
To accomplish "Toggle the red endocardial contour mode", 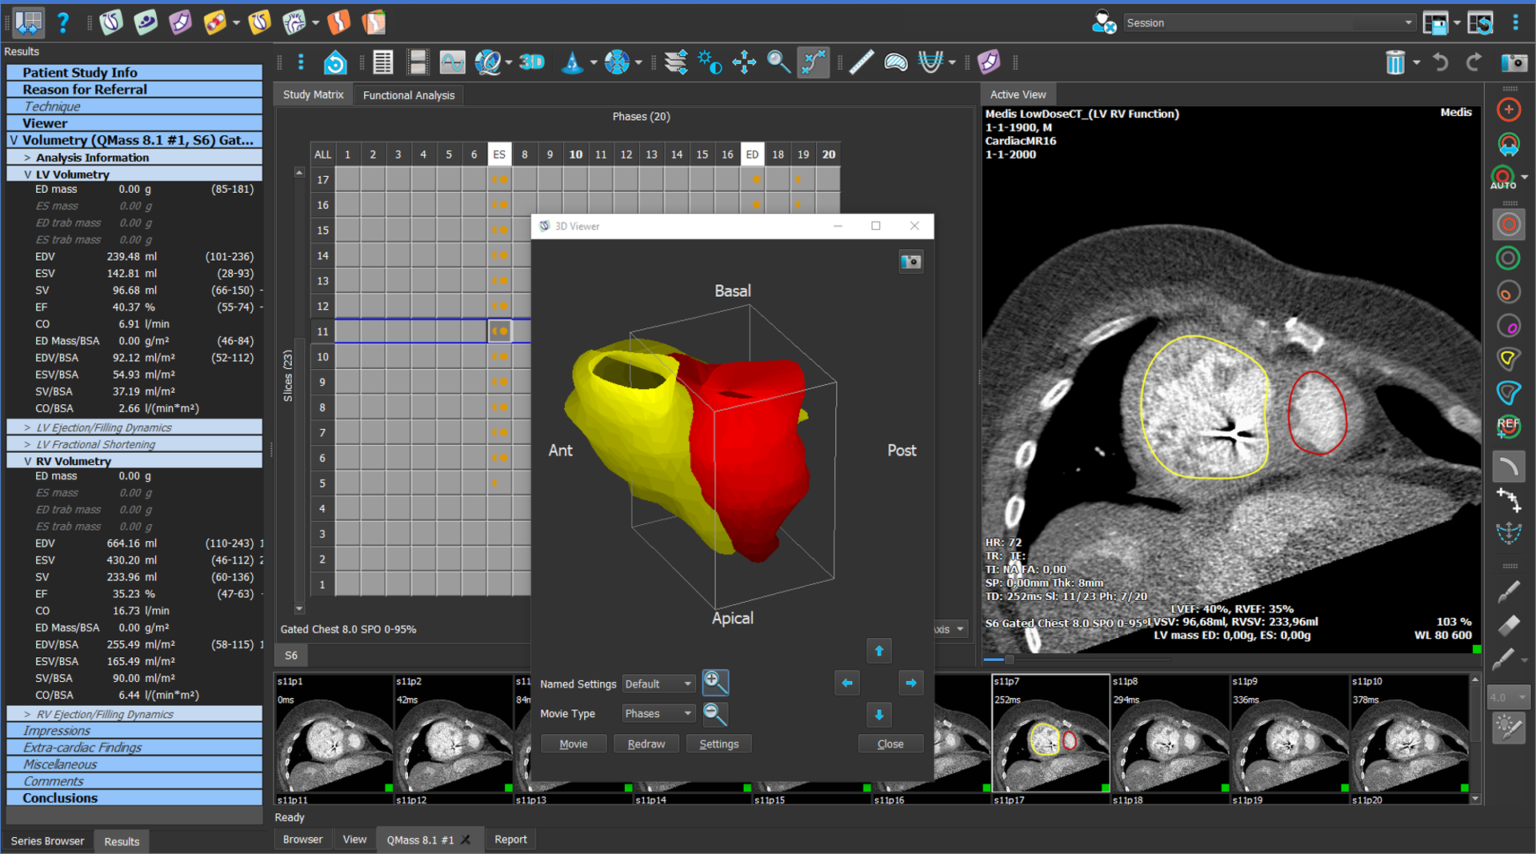I will (1508, 225).
